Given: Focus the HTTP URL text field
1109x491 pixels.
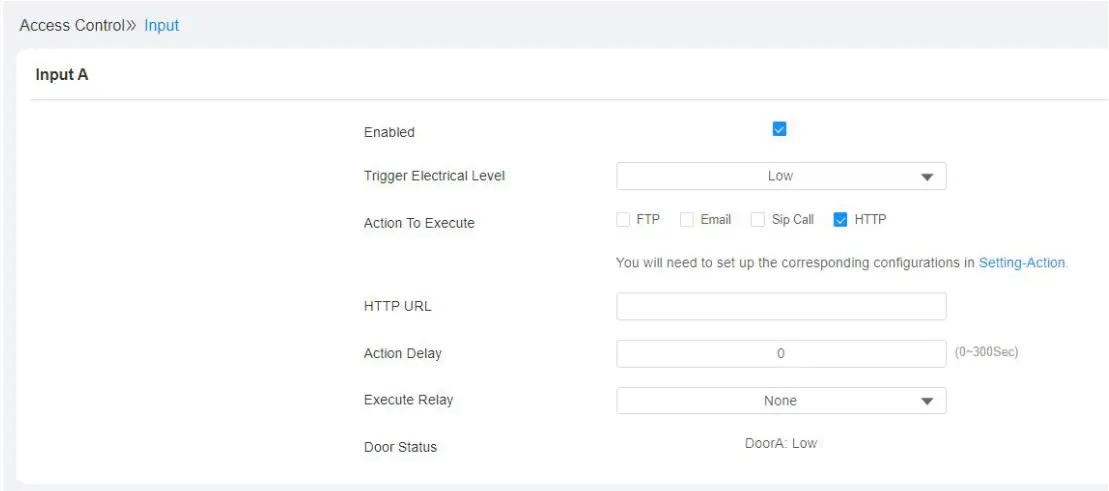Looking at the screenshot, I should pyautogui.click(x=780, y=307).
